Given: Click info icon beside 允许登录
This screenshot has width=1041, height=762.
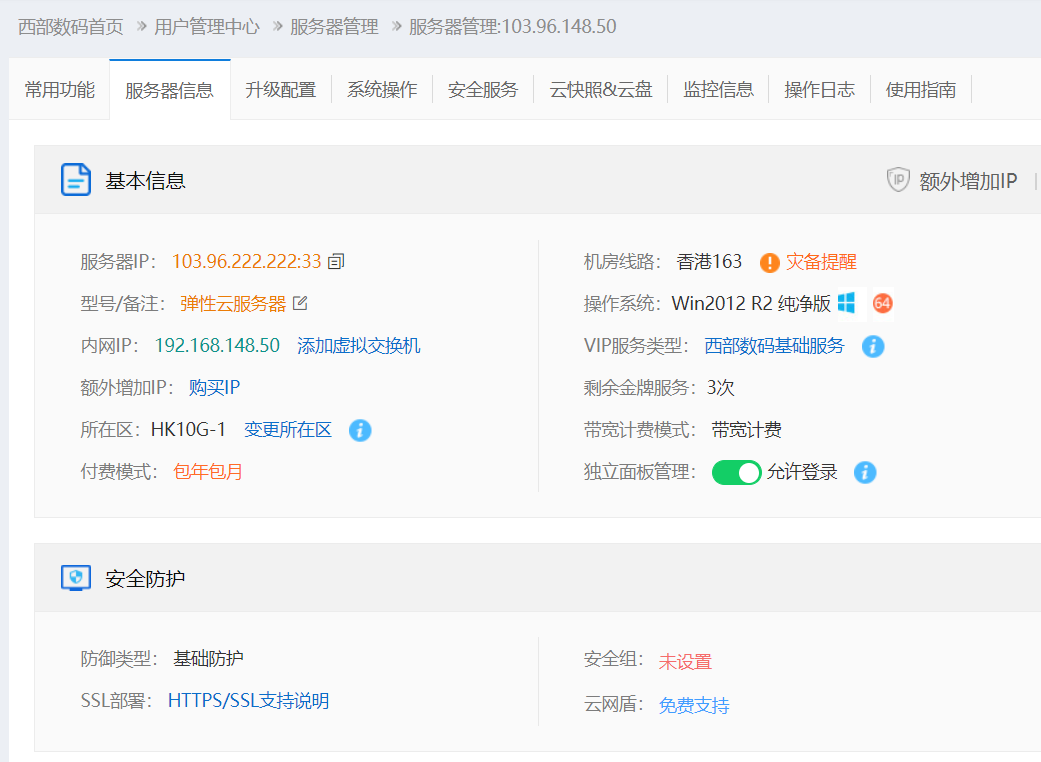Looking at the screenshot, I should tap(865, 472).
